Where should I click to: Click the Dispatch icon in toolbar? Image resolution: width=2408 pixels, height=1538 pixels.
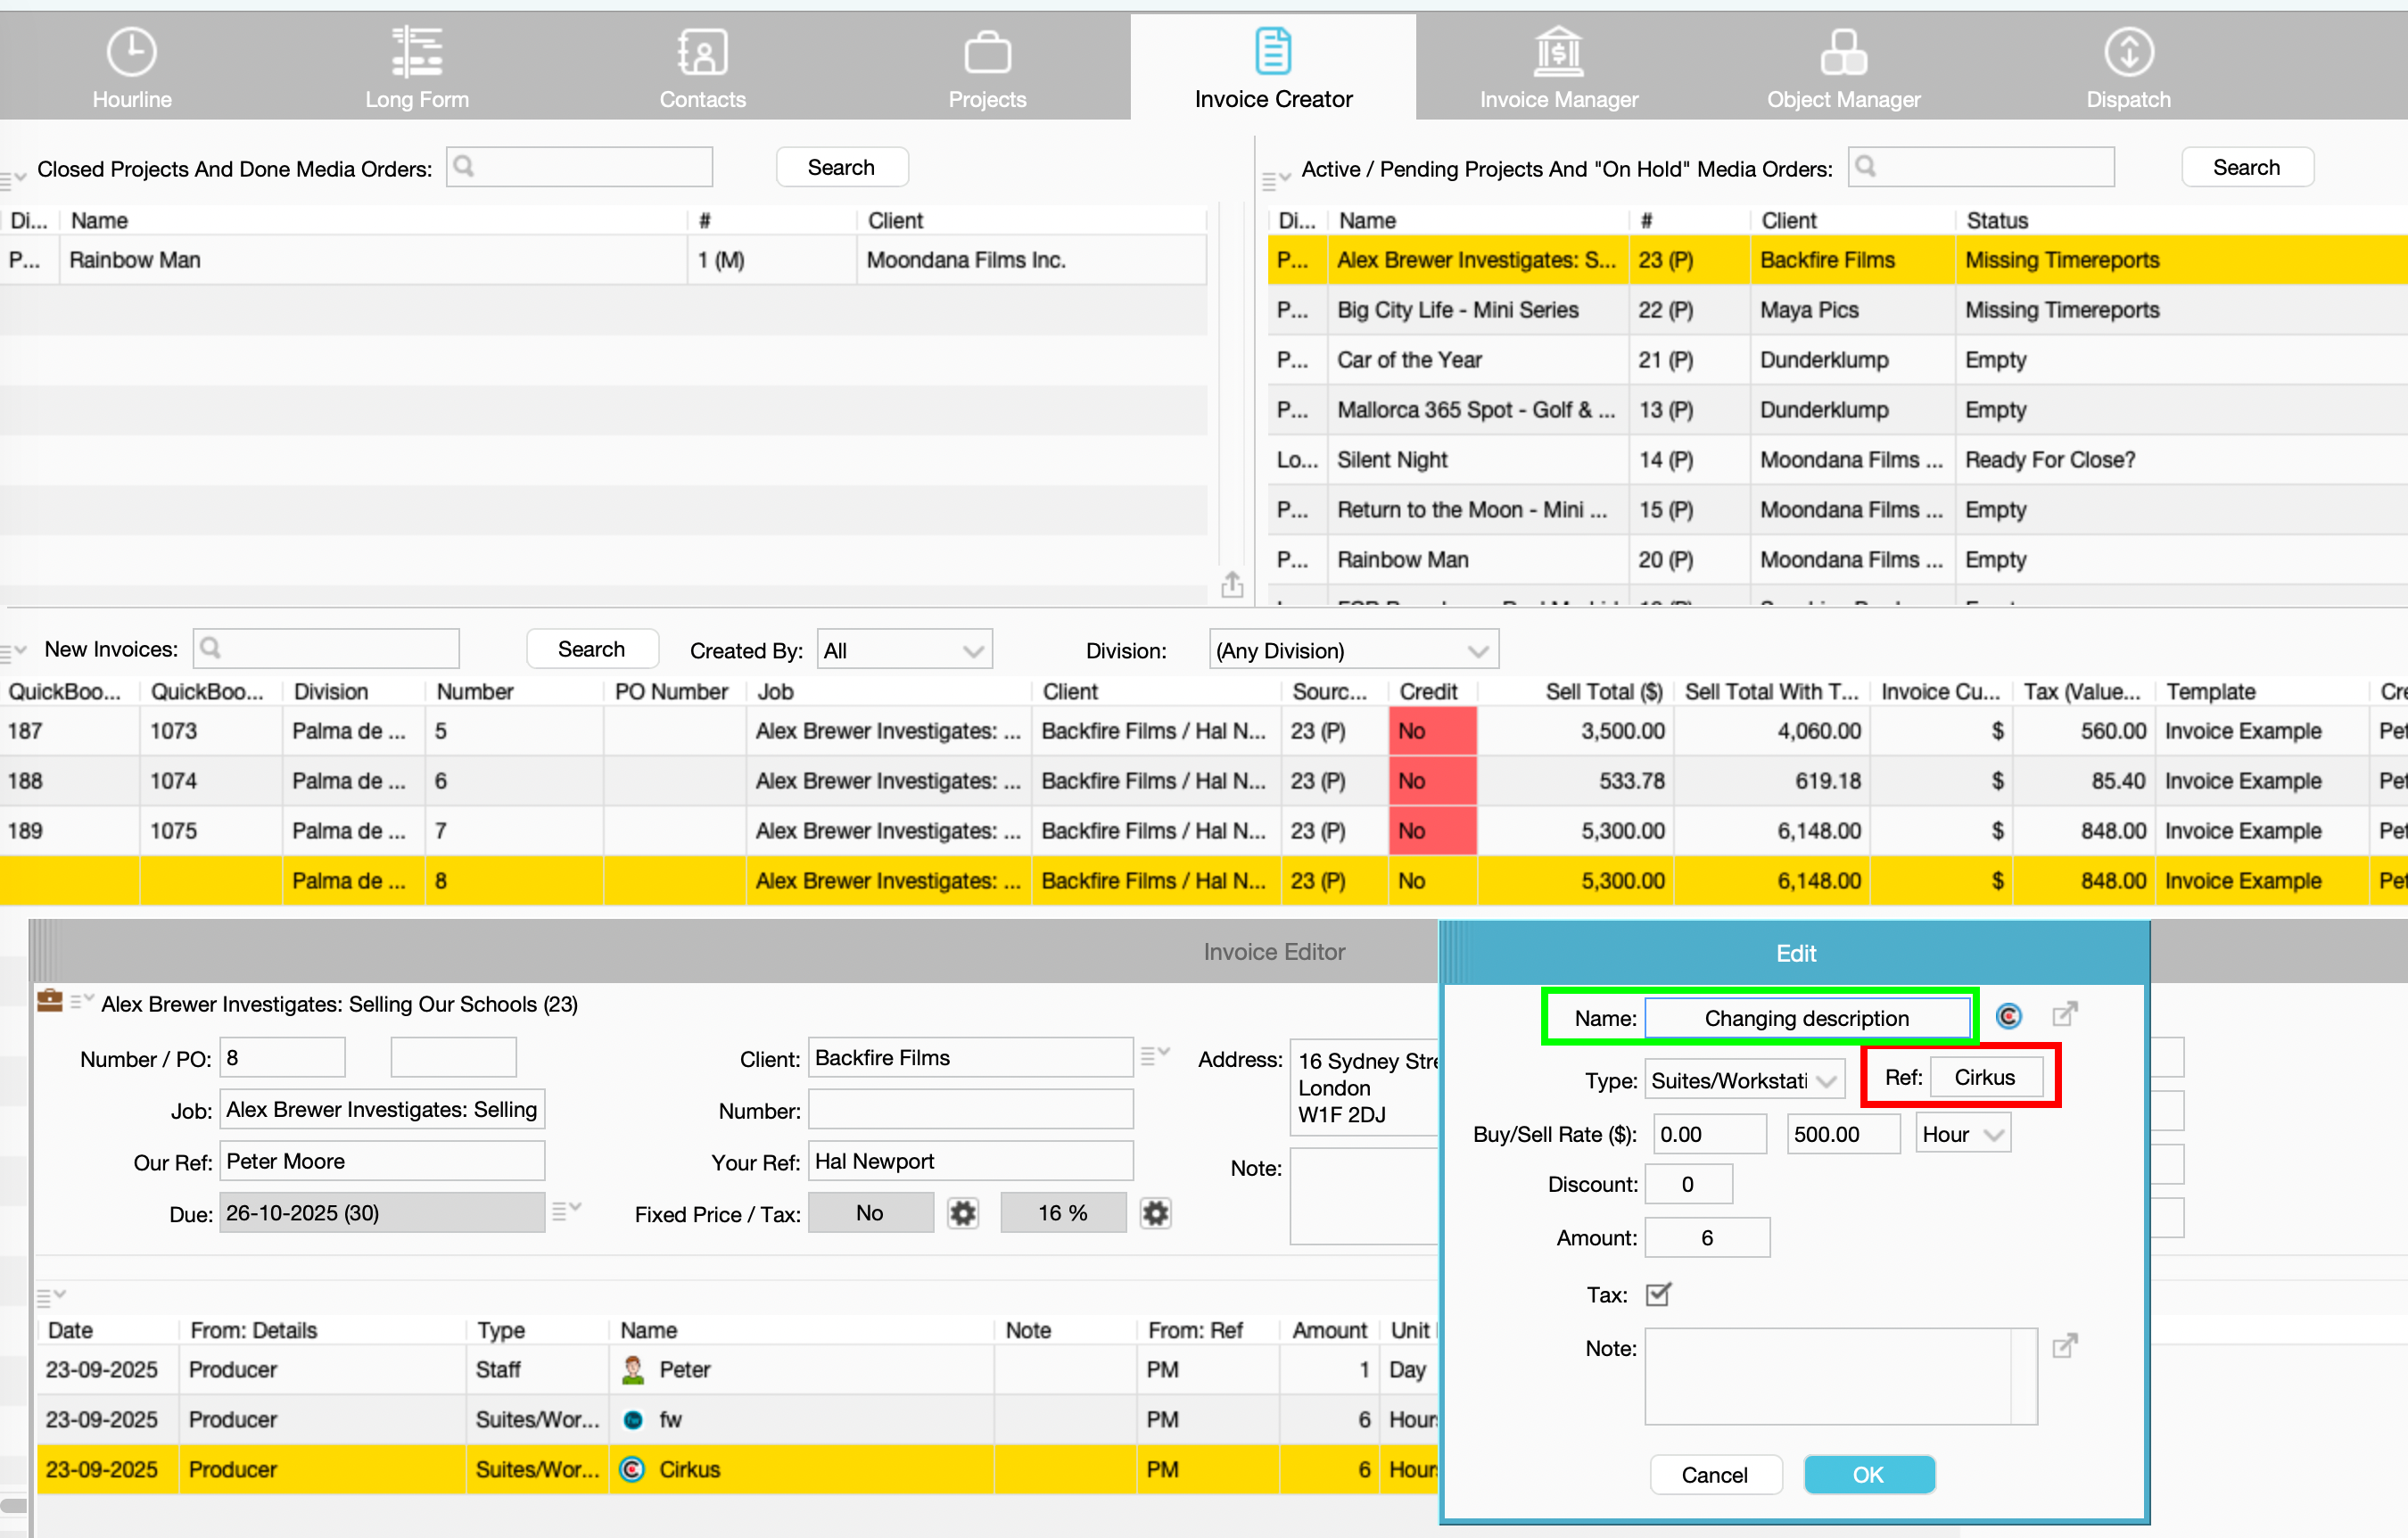click(x=2128, y=52)
